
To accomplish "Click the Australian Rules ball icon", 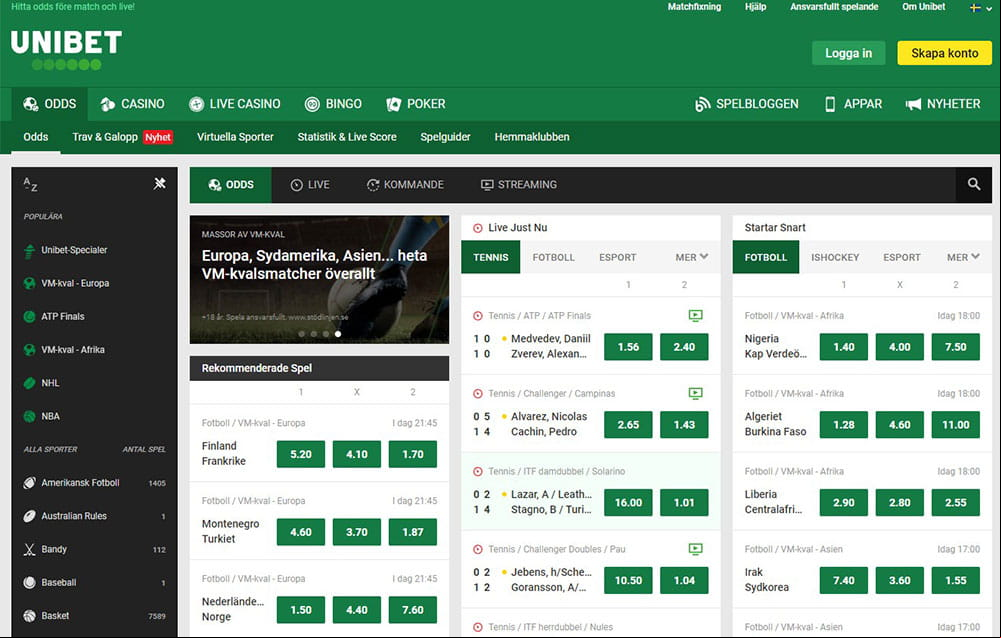I will 29,516.
